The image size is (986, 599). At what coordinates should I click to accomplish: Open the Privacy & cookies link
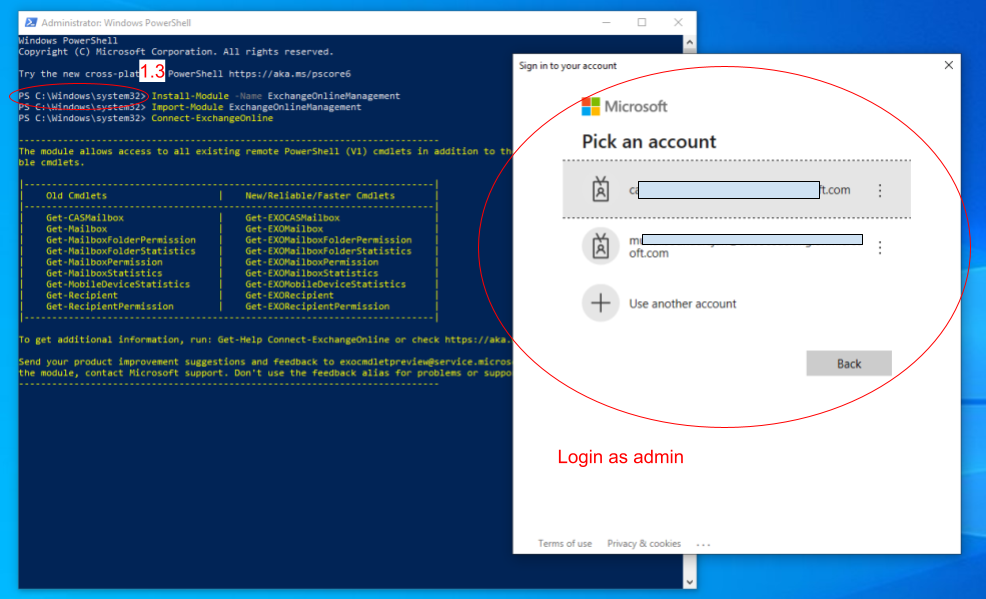[x=644, y=544]
